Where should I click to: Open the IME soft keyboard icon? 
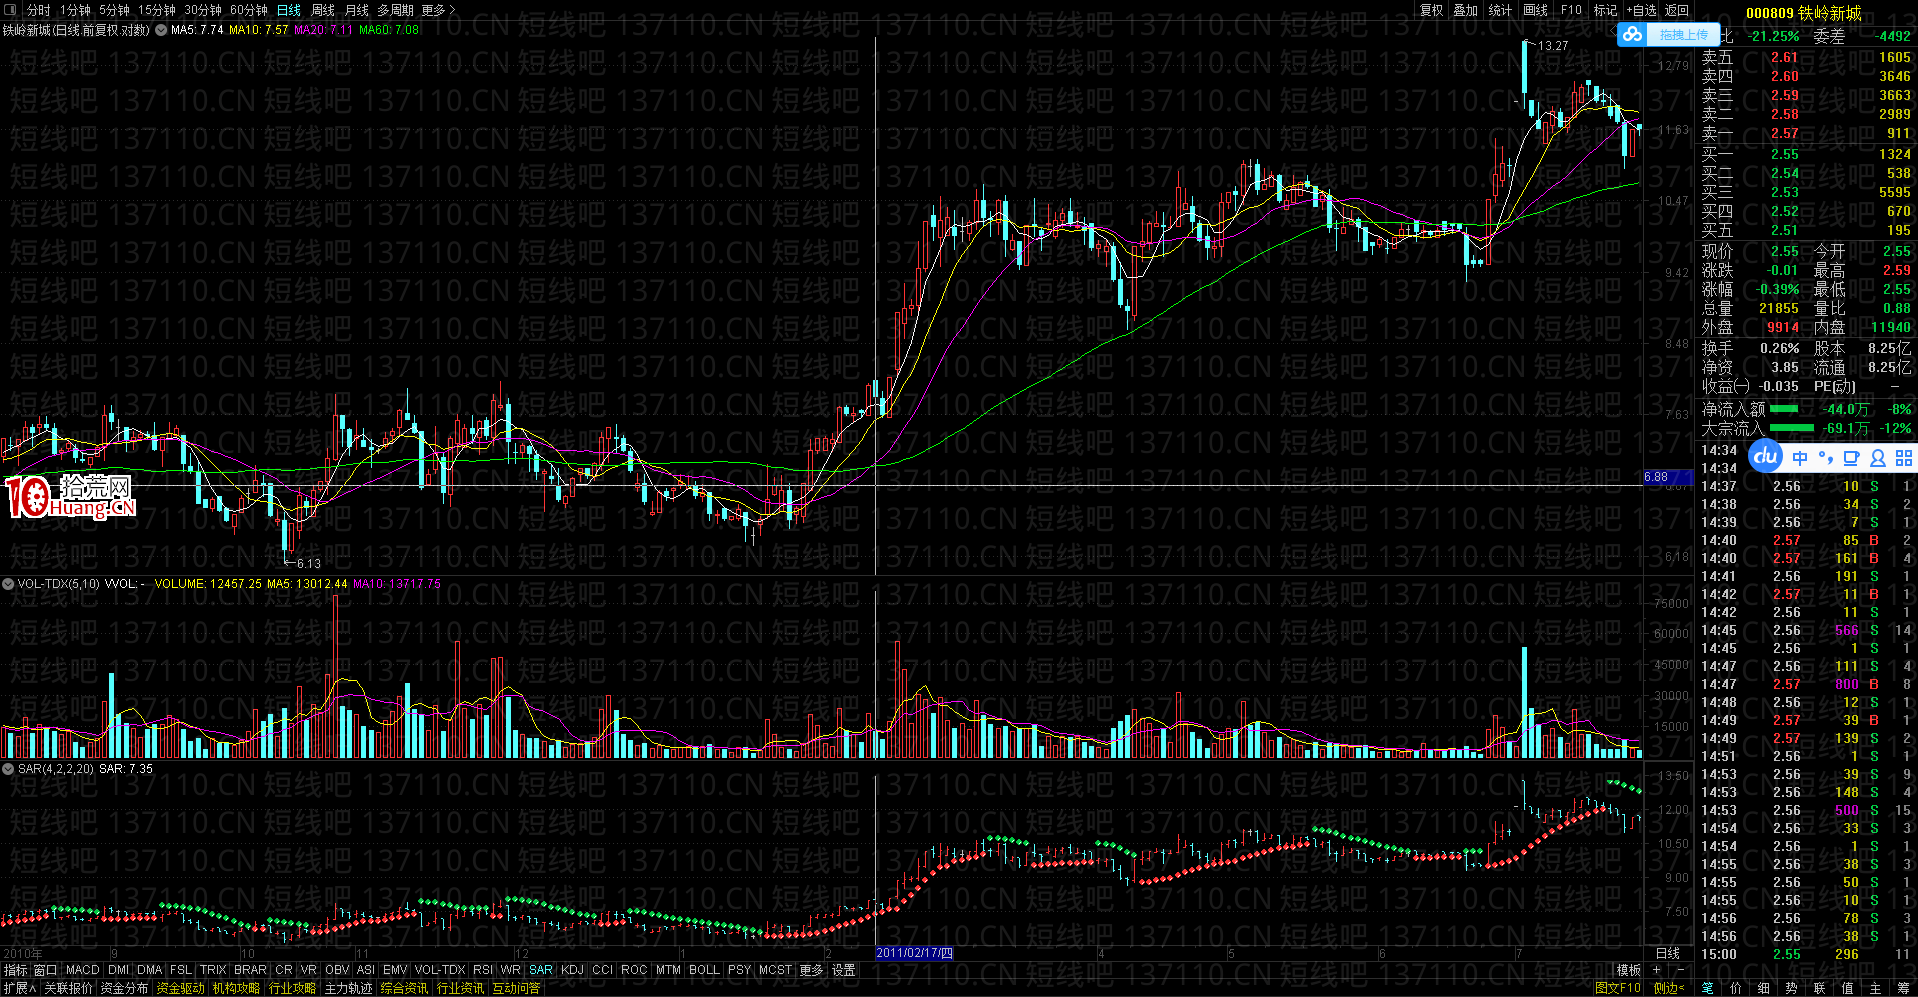pos(1851,458)
